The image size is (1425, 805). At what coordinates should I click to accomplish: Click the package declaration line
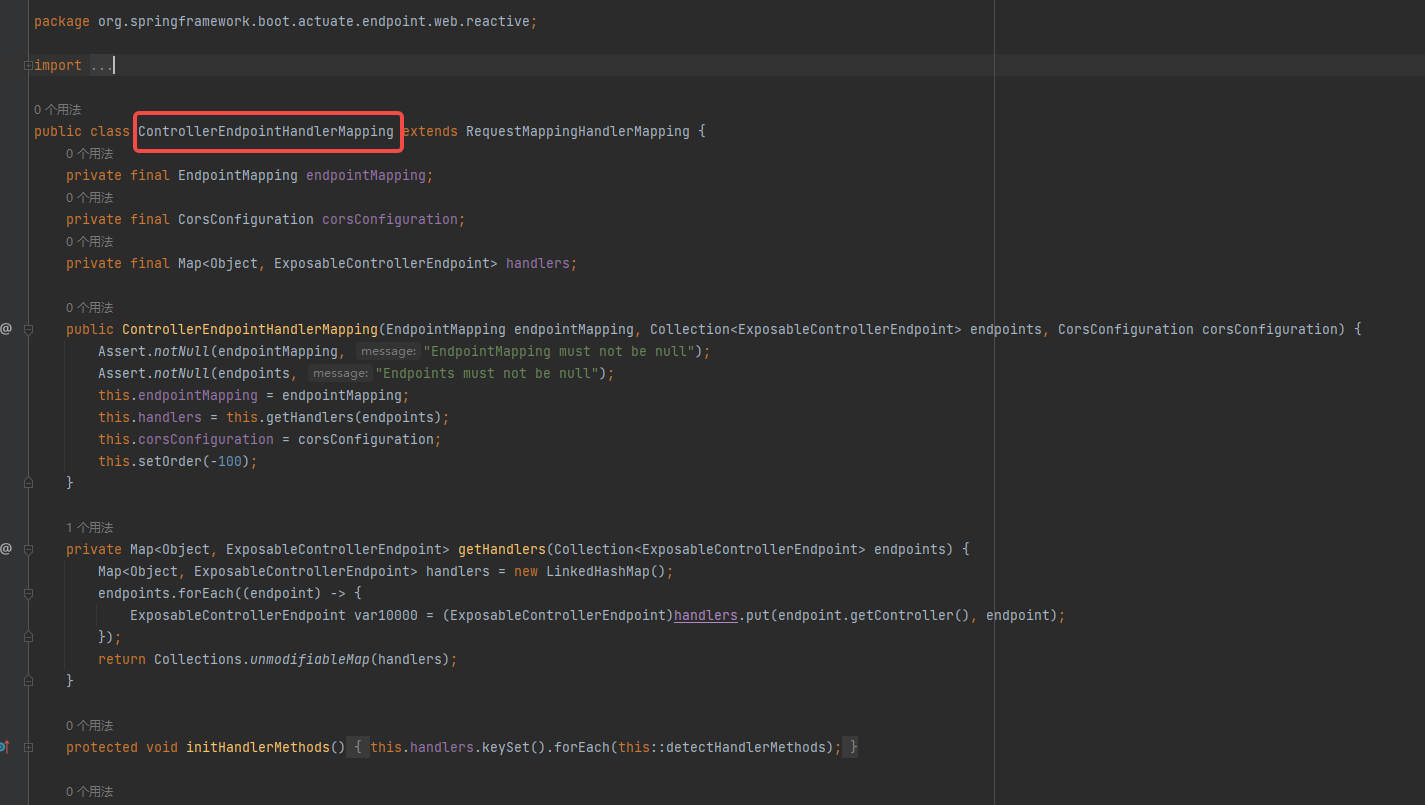click(x=285, y=21)
